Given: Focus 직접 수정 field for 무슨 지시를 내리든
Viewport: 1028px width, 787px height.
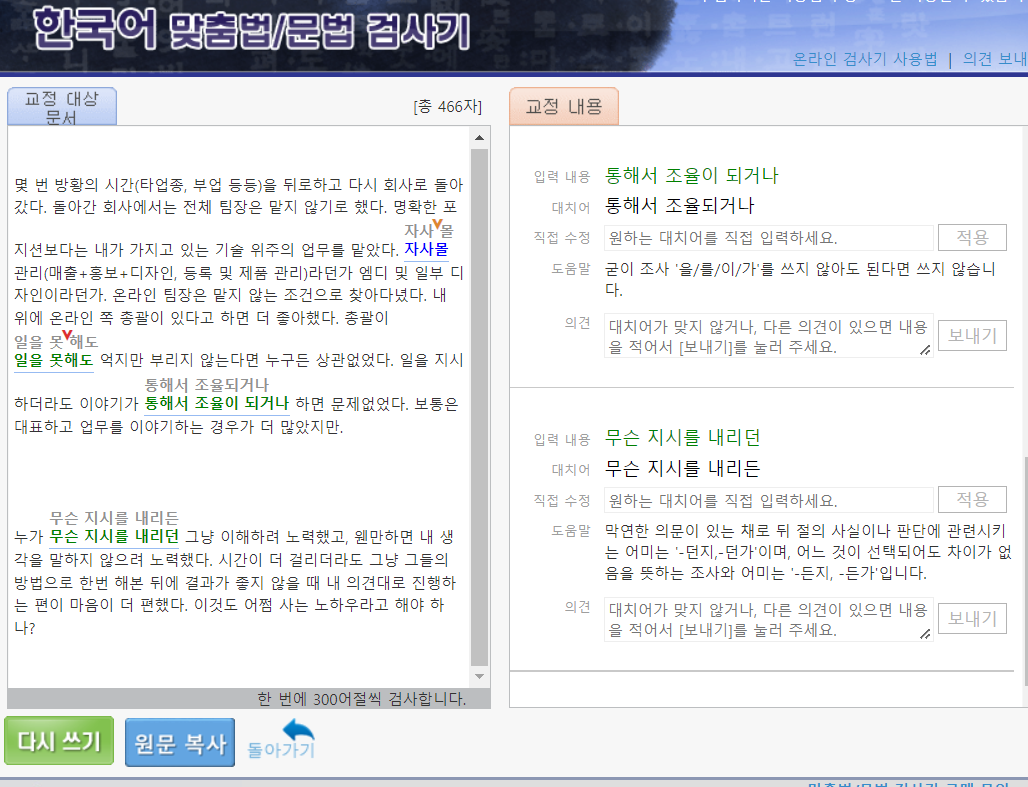Looking at the screenshot, I should 768,500.
